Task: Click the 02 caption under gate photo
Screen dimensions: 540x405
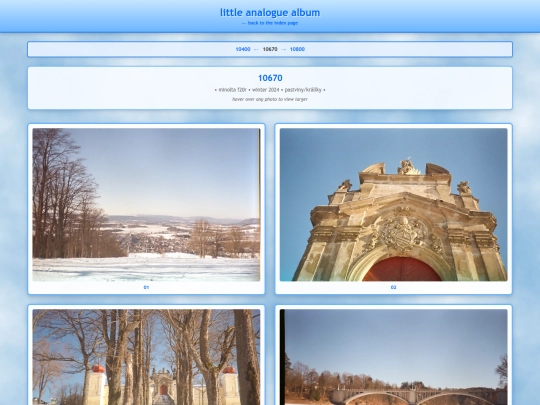Action: (x=394, y=287)
